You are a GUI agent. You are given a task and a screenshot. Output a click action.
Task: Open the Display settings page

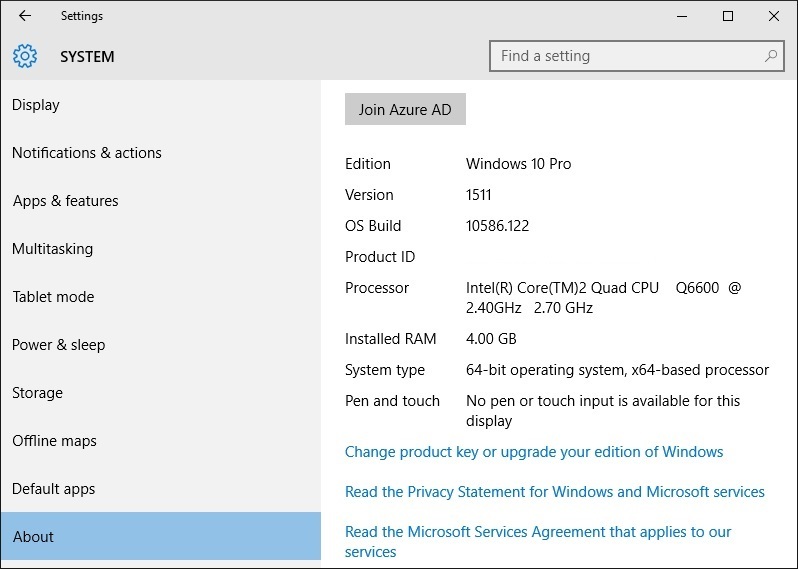[36, 105]
